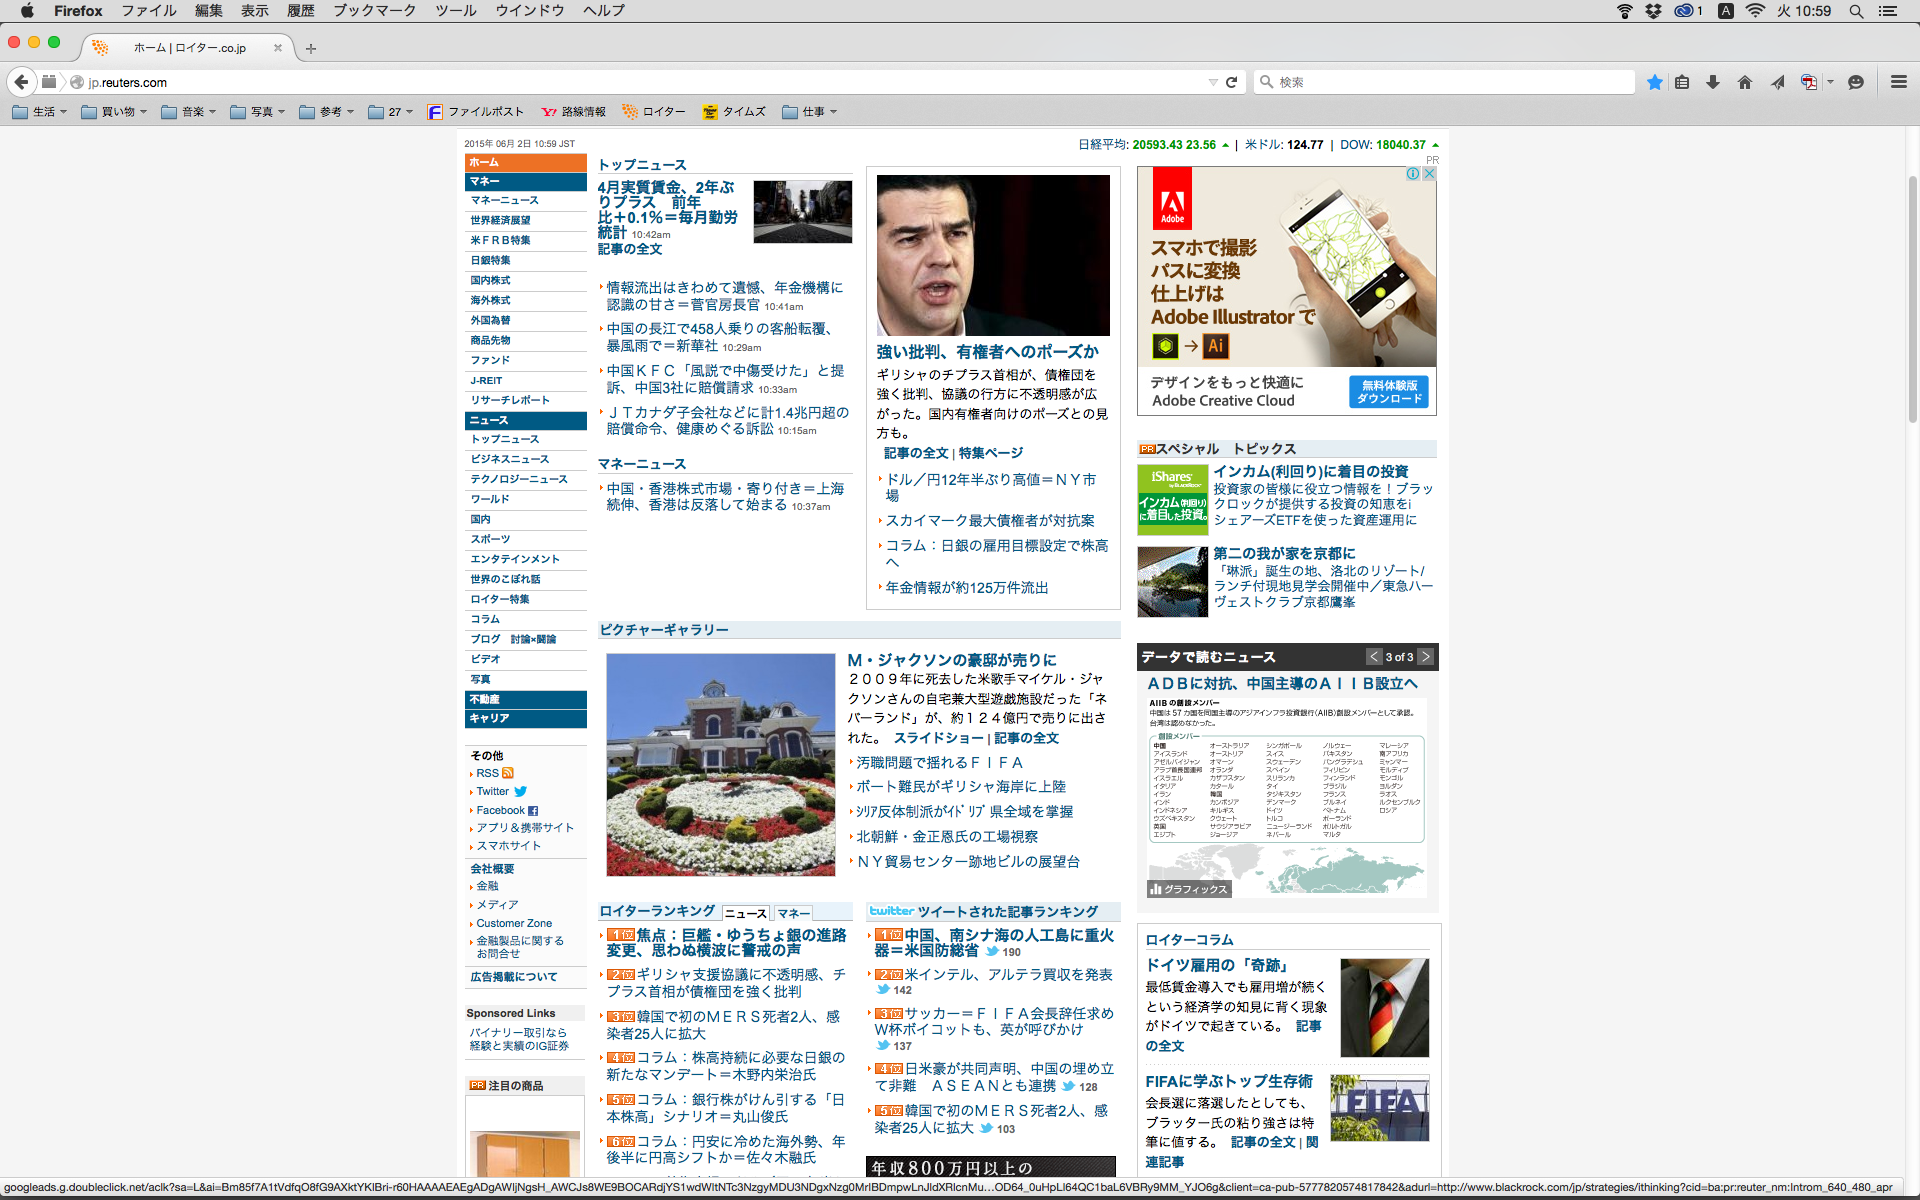Open the PDF tool dropdown arrow

click(1830, 82)
